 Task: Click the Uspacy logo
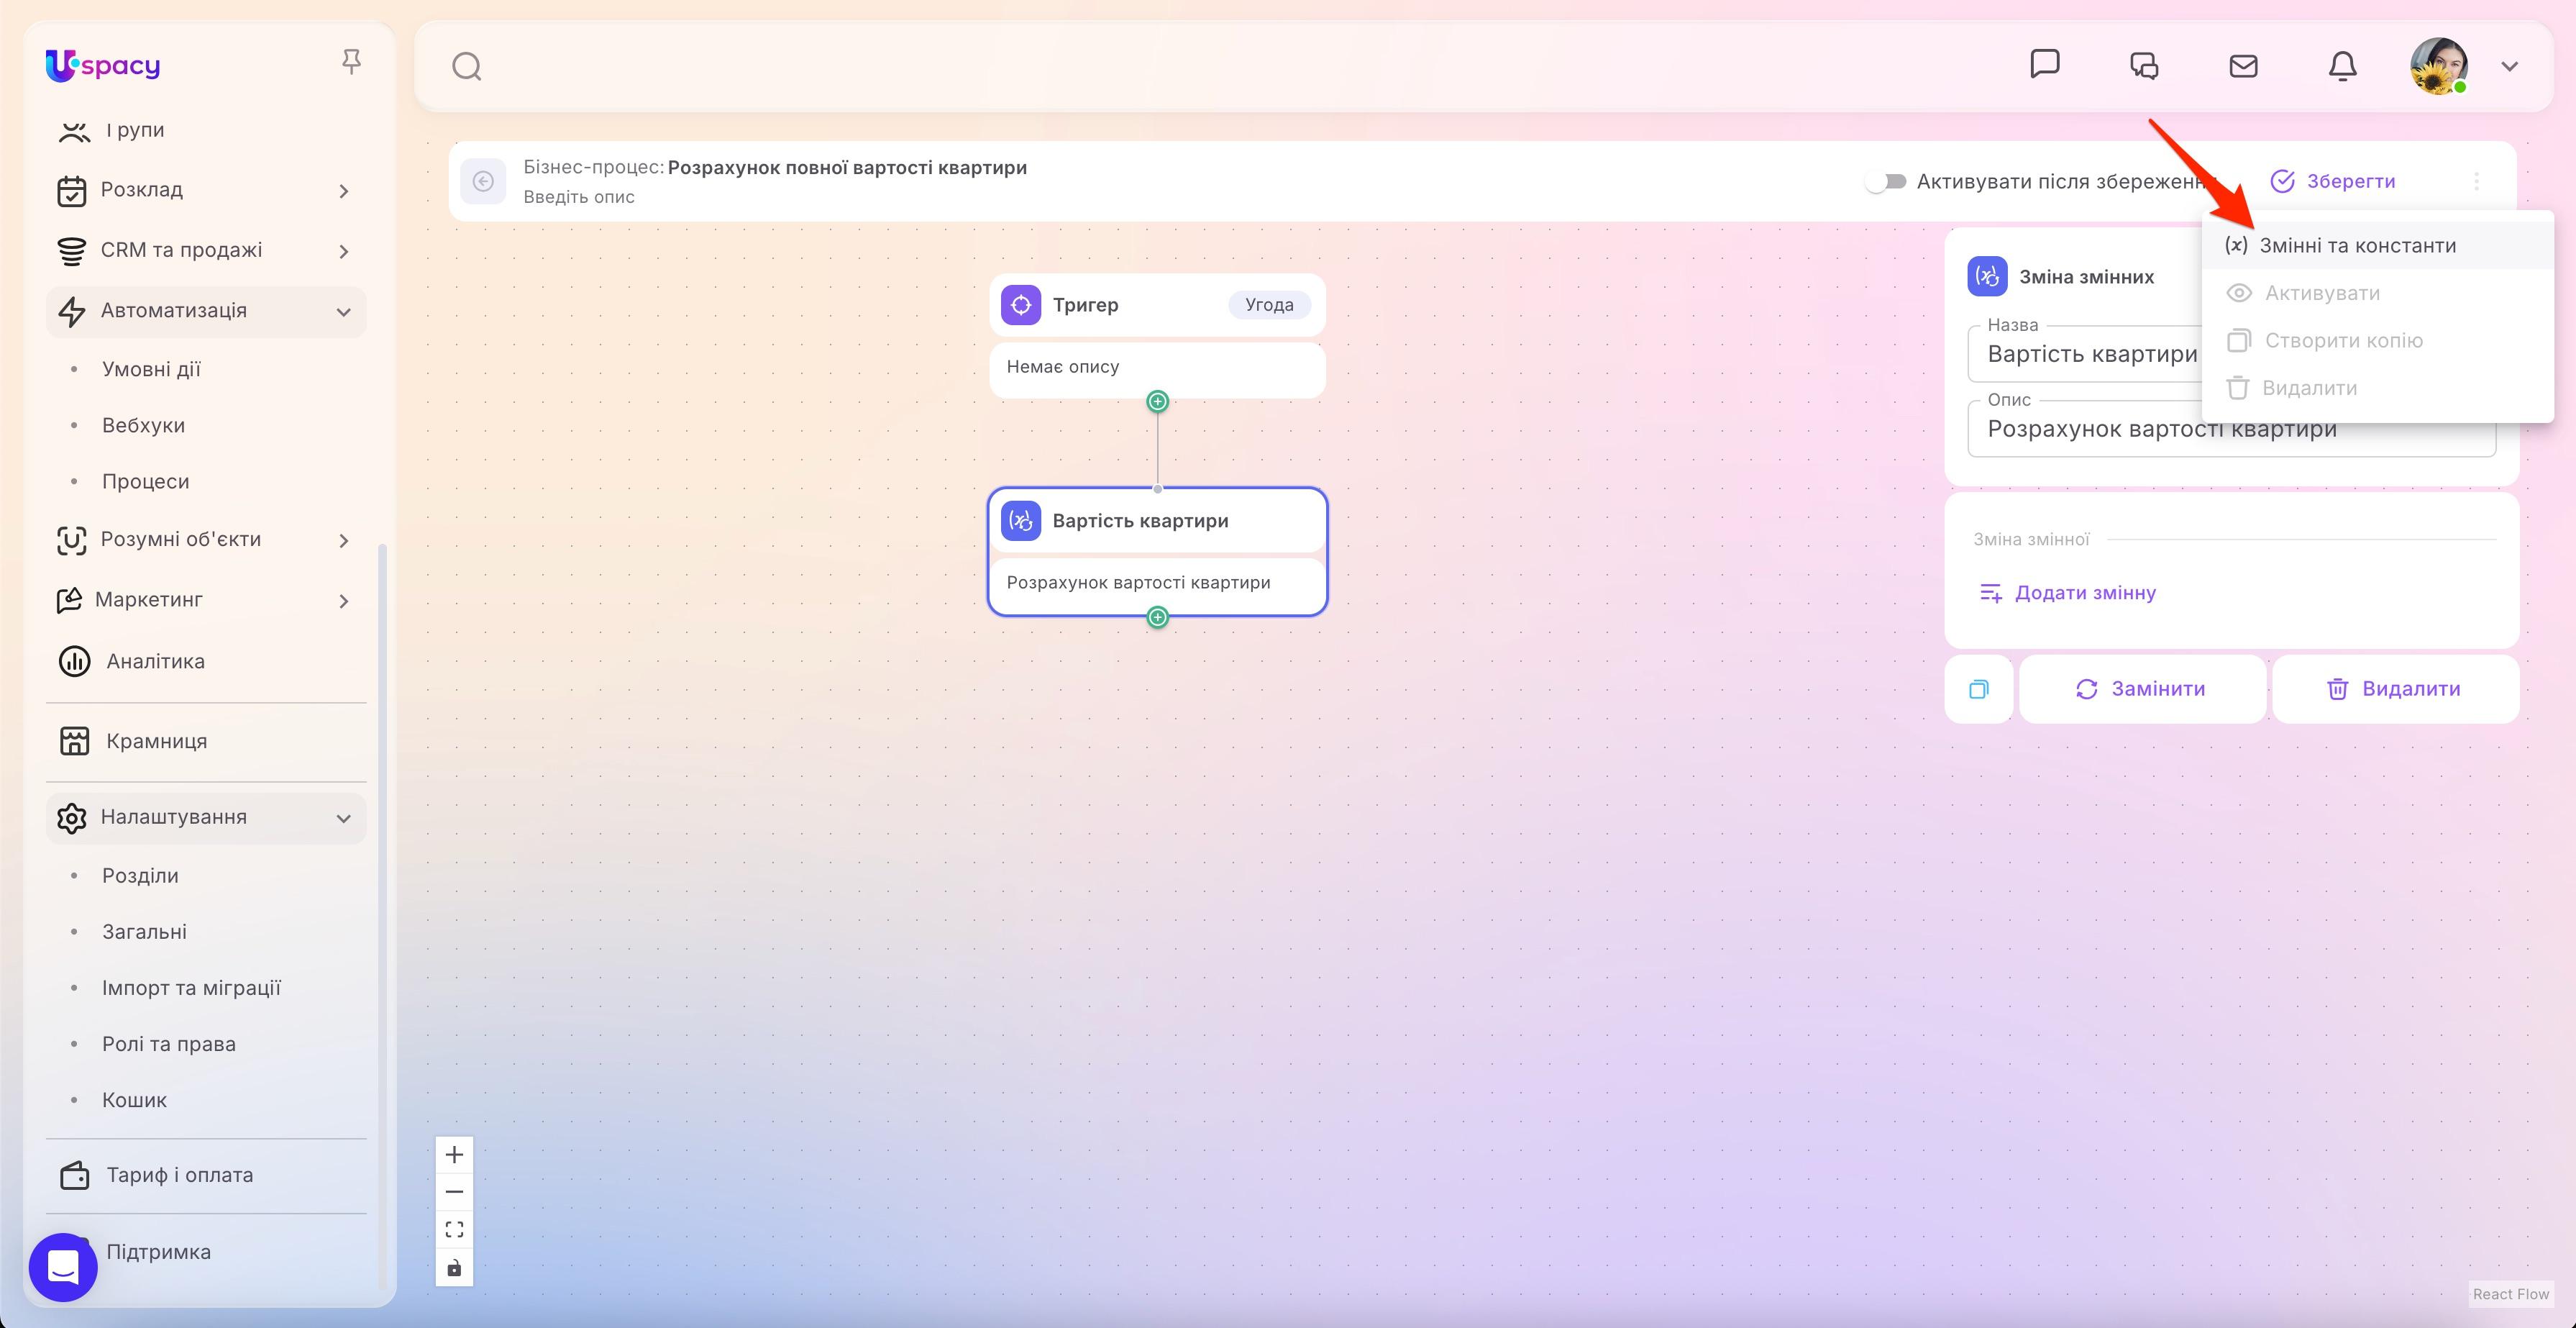tap(103, 66)
